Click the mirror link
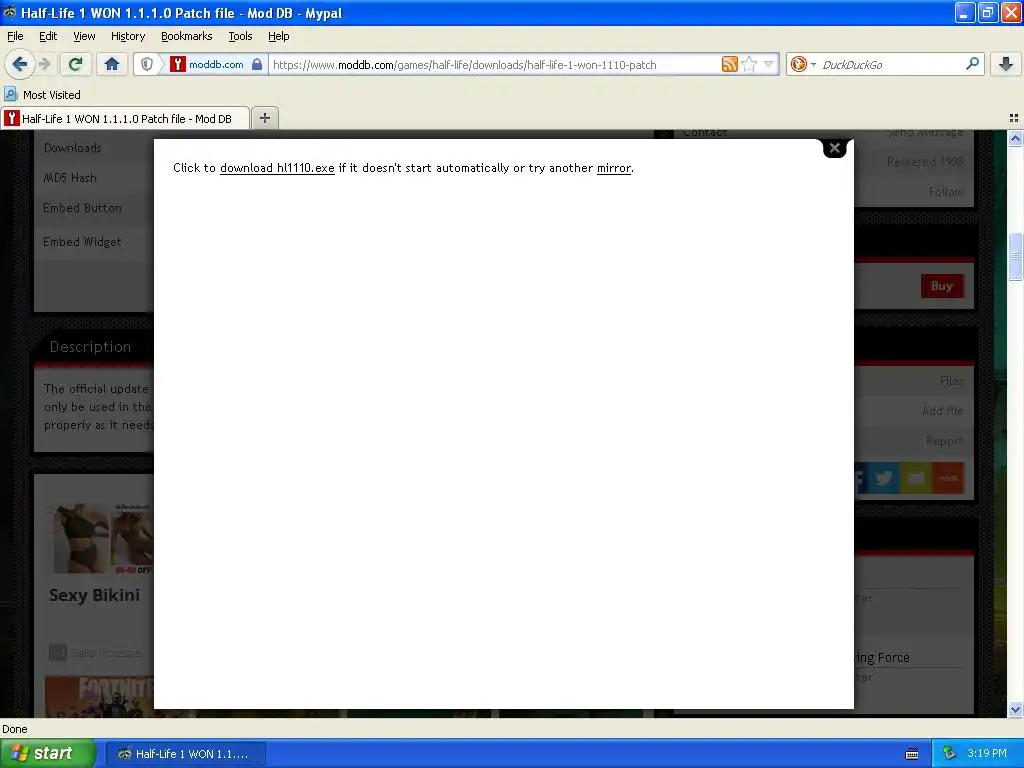 pos(614,168)
